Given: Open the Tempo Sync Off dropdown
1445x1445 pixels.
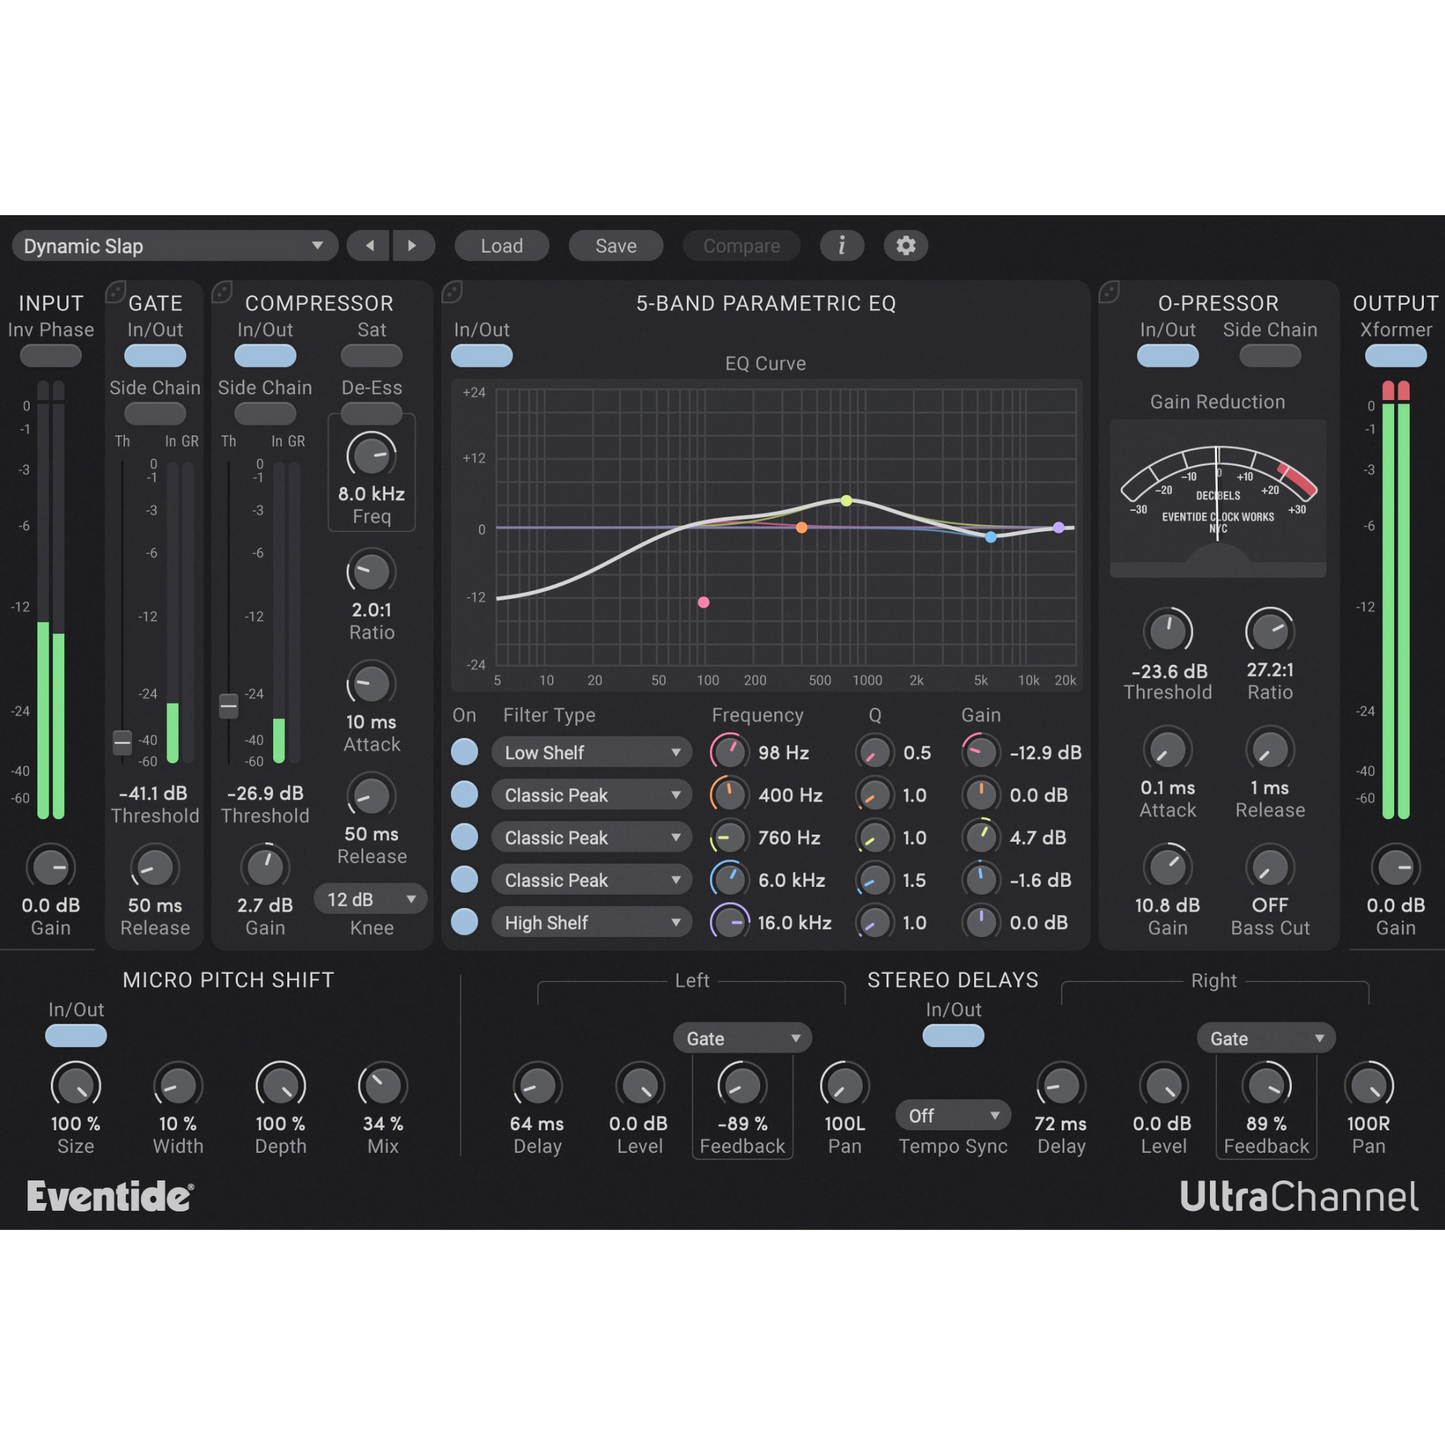Looking at the screenshot, I should pyautogui.click(x=953, y=1115).
